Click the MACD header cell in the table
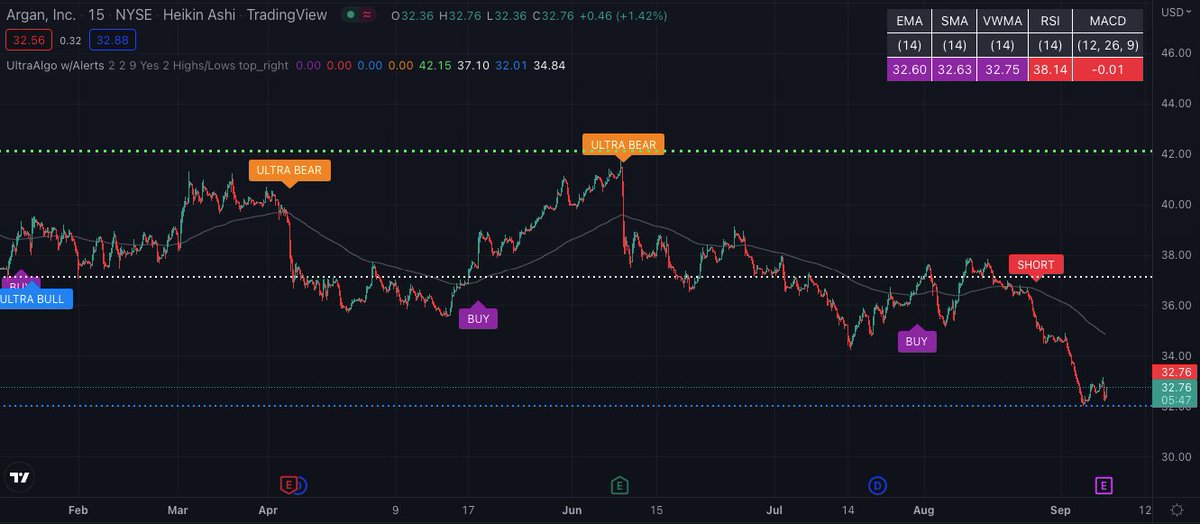This screenshot has height=524, width=1200. (x=1106, y=20)
